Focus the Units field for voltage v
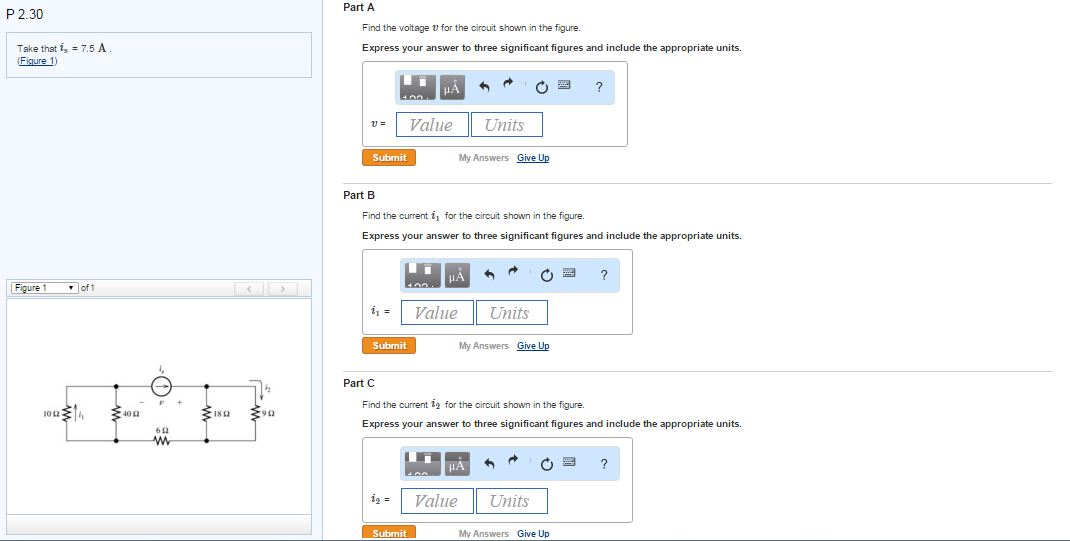The width and height of the screenshot is (1070, 541). (507, 125)
